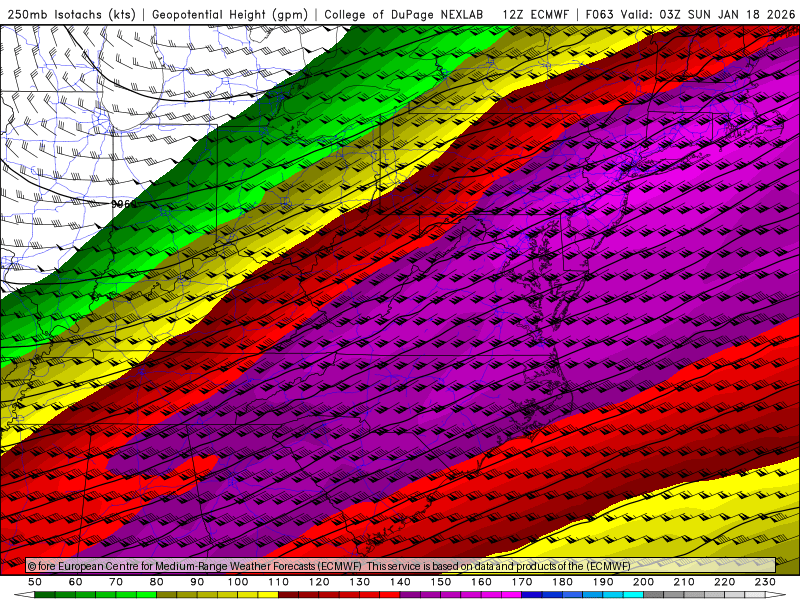This screenshot has height=600, width=800.
Task: Click the dark blue swatch right of the 170 mark
Action: [x=532, y=595]
